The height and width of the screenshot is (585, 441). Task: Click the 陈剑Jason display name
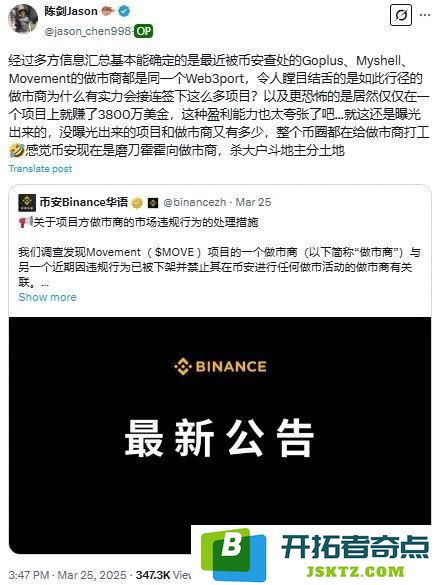(71, 12)
